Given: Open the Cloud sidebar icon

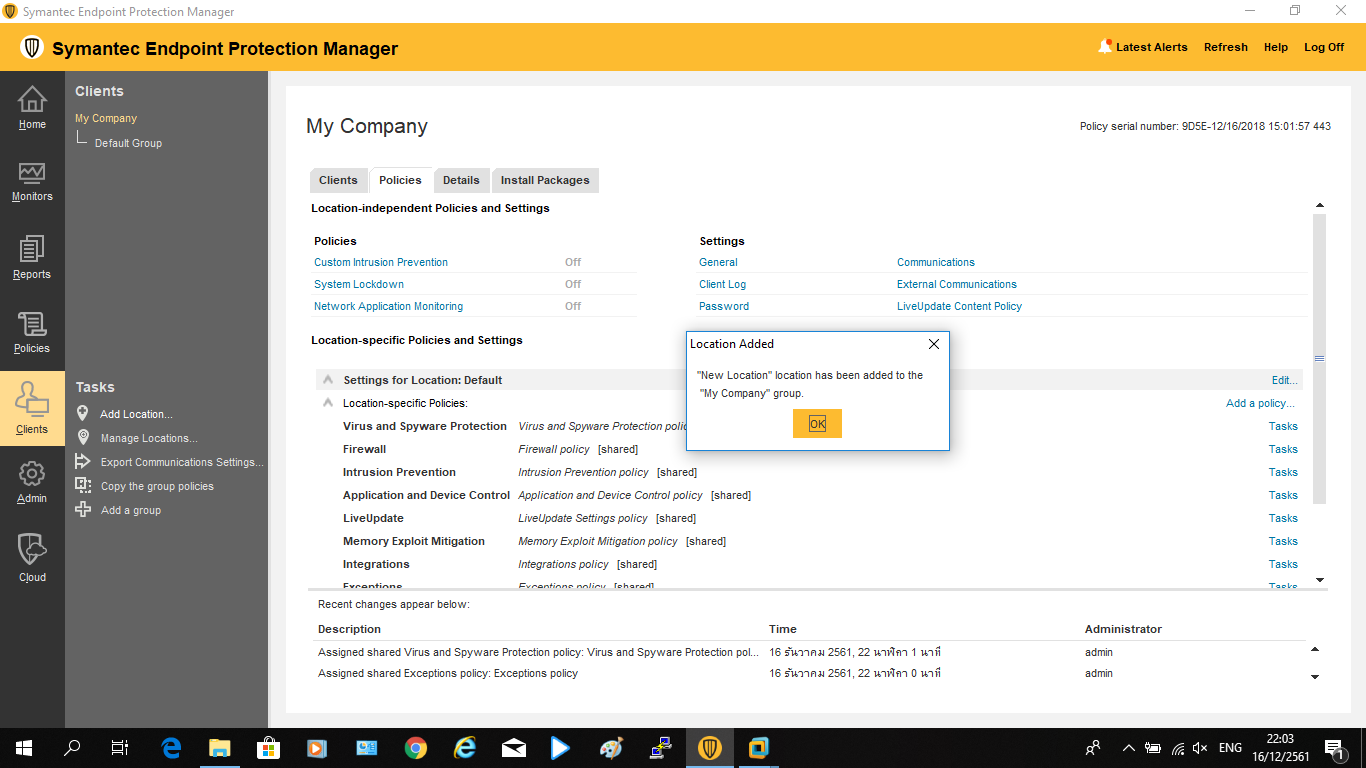Looking at the screenshot, I should click(32, 550).
